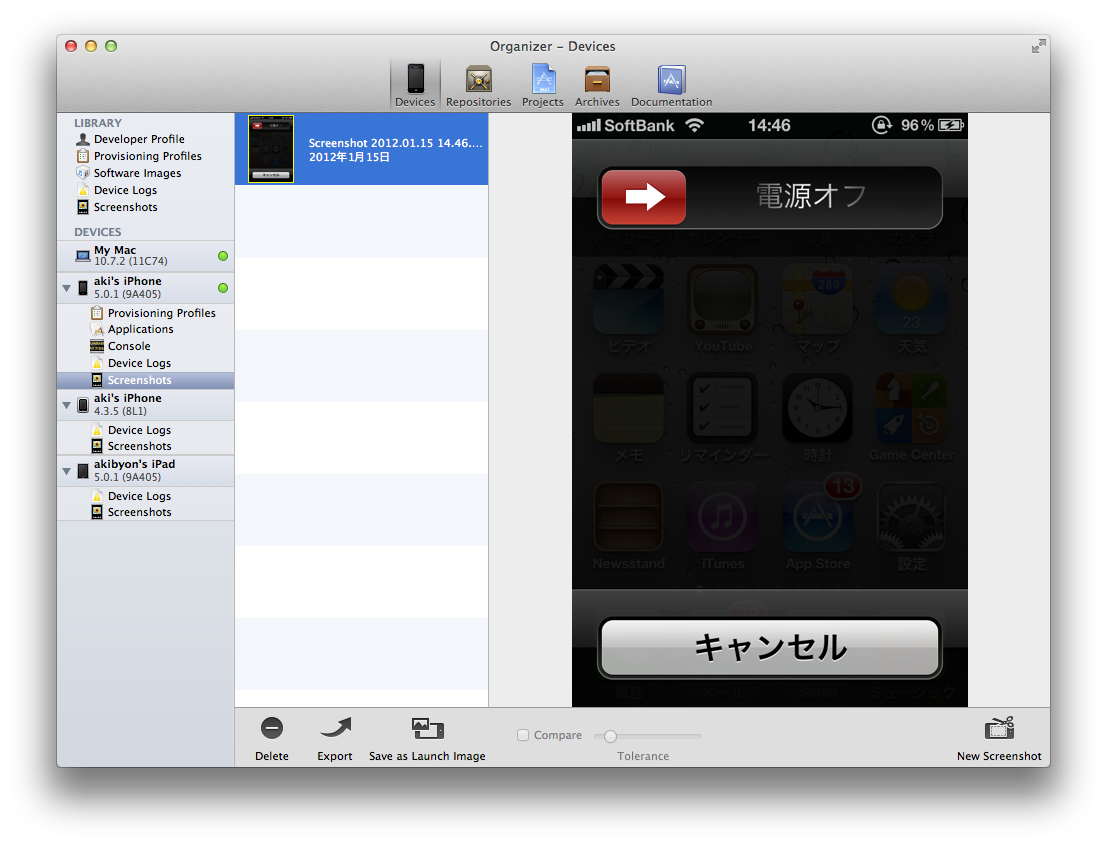Viewport: 1107px width, 846px height.
Task: Switch to the Projects tab
Action: [542, 85]
